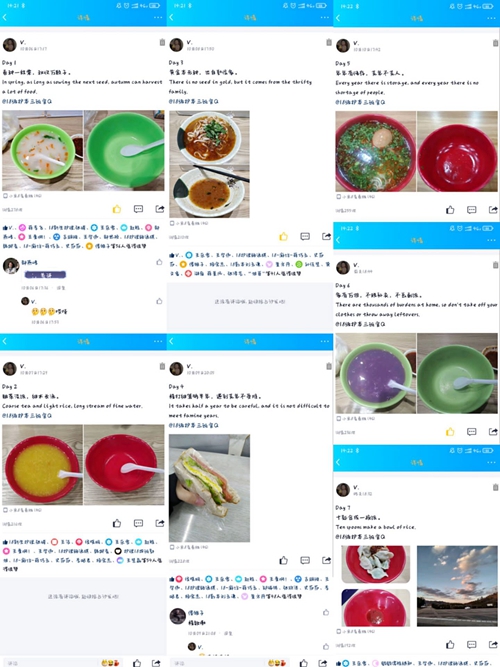The width and height of the screenshot is (500, 667).
Task: Go back from the Day 5 post screen
Action: 338,18
